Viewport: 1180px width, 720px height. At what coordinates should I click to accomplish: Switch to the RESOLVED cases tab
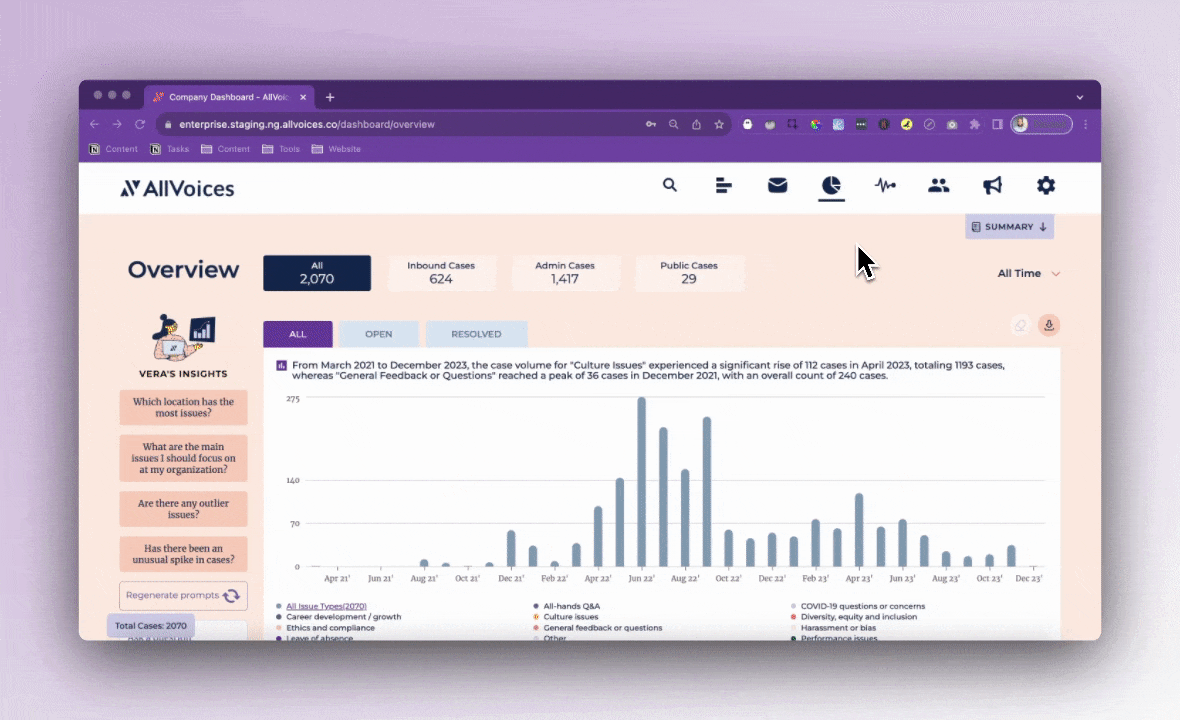pos(476,334)
